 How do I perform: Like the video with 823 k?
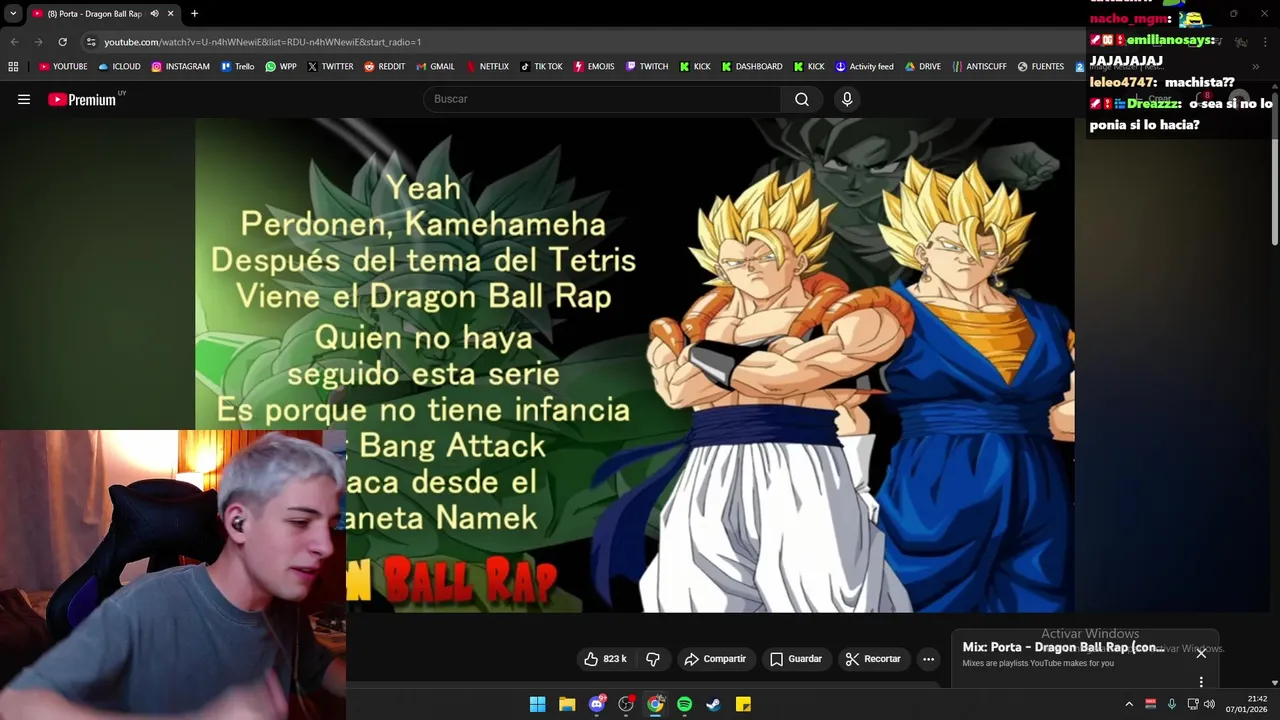click(x=605, y=659)
